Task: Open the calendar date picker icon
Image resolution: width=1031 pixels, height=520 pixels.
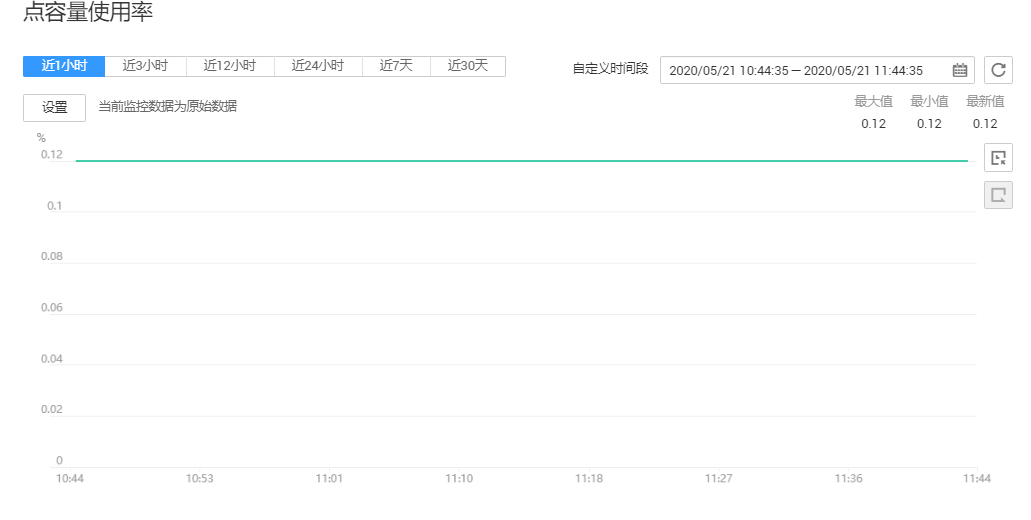Action: click(960, 70)
